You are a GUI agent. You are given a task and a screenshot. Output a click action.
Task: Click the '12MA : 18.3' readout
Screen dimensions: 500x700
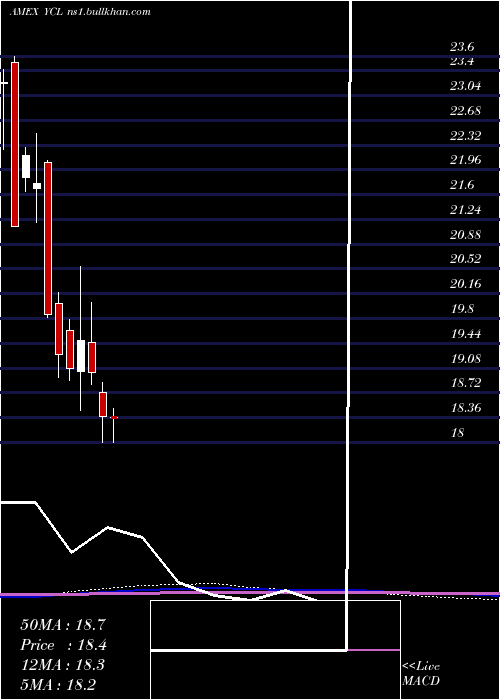click(62, 665)
